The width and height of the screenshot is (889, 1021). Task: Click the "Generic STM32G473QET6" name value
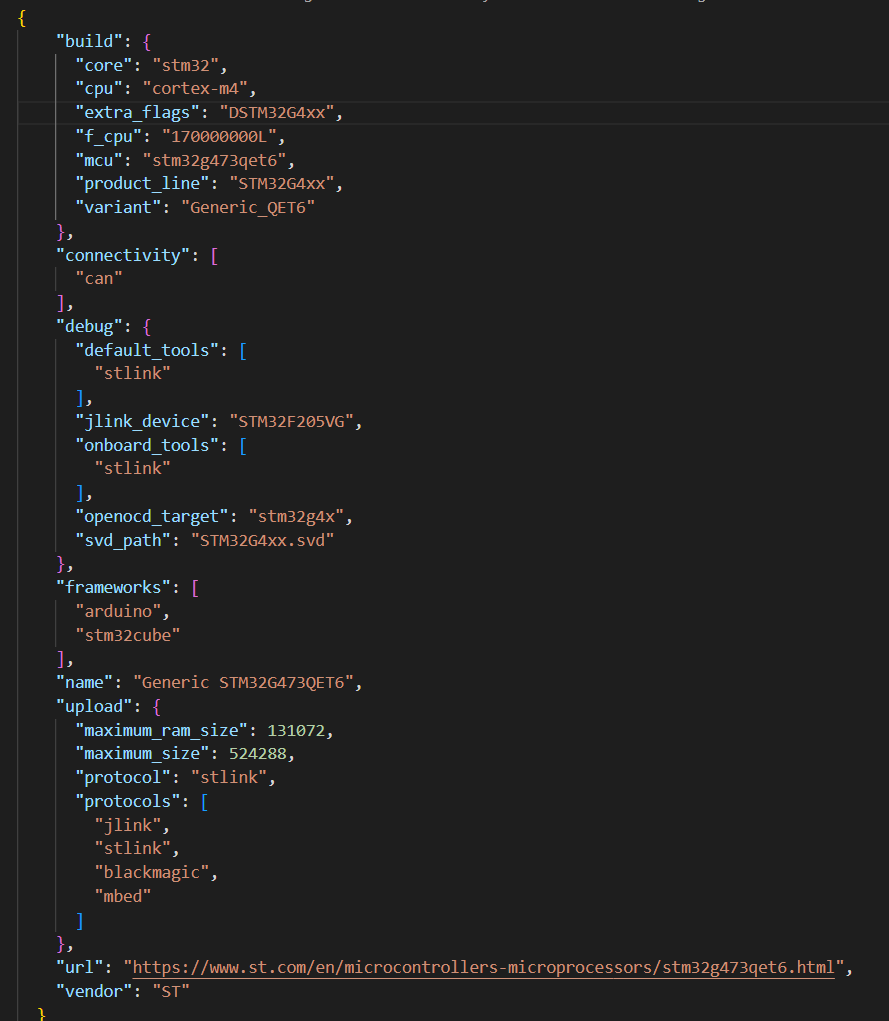[243, 683]
